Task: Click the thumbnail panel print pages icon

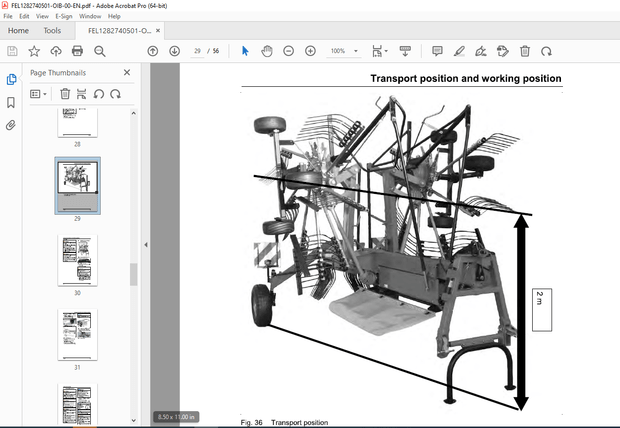Action: click(x=81, y=94)
